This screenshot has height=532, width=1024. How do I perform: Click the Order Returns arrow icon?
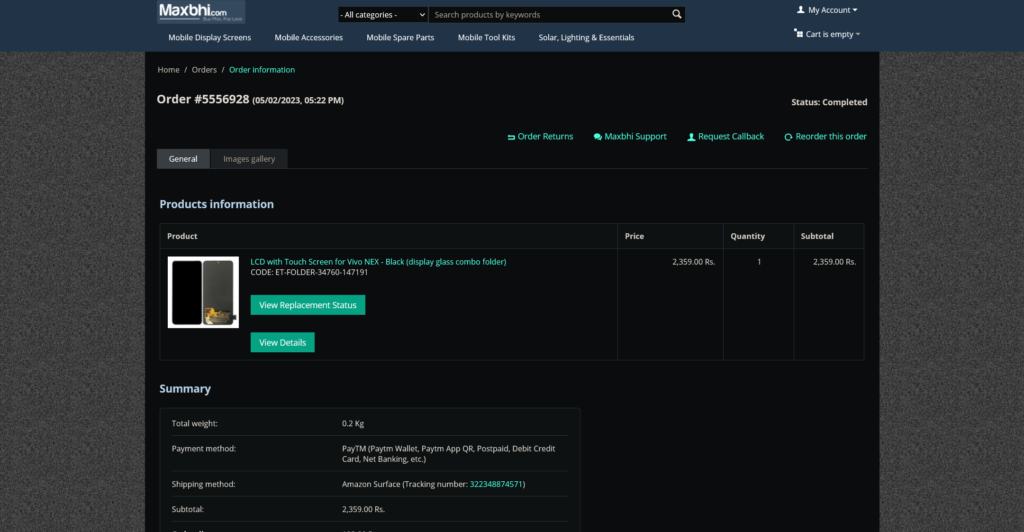[511, 137]
